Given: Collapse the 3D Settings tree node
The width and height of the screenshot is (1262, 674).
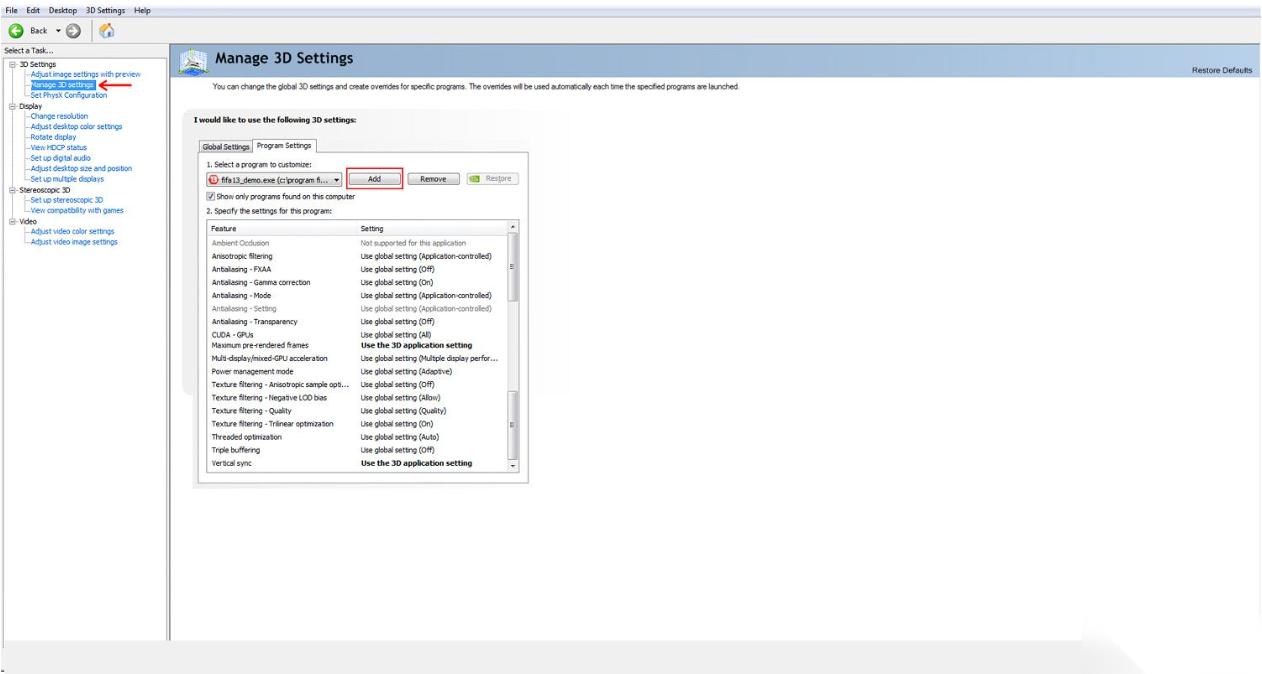Looking at the screenshot, I should pyautogui.click(x=12, y=65).
